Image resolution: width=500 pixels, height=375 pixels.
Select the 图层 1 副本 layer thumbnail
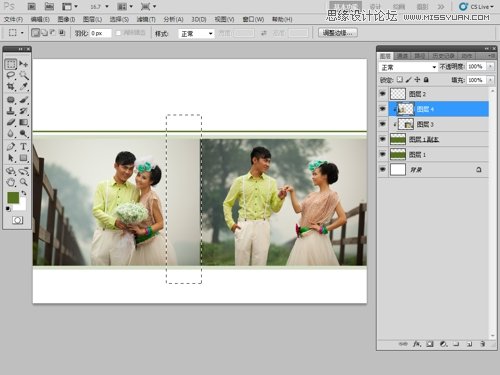(398, 139)
